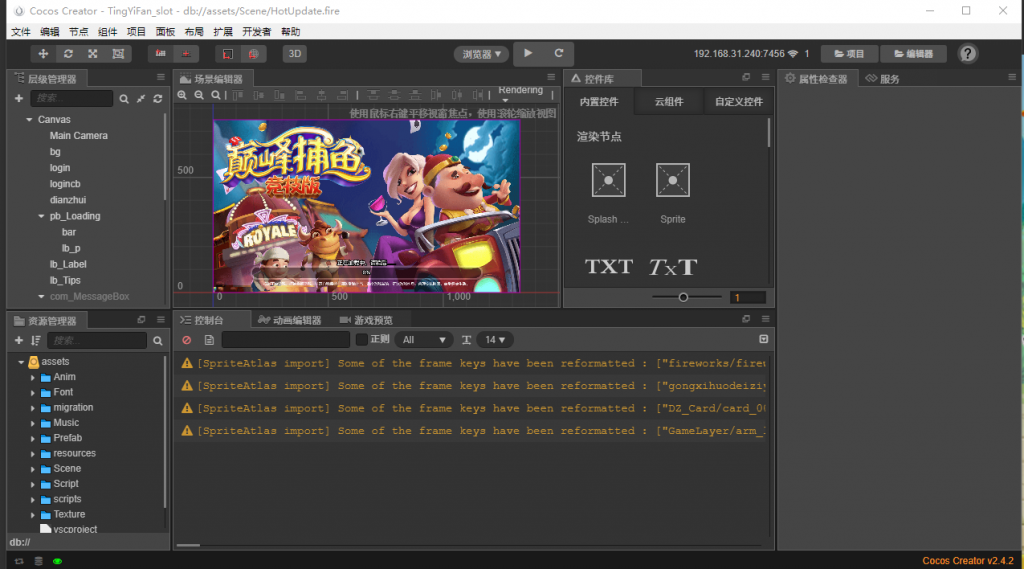Open the console log file
The width and height of the screenshot is (1024, 569).
209,340
